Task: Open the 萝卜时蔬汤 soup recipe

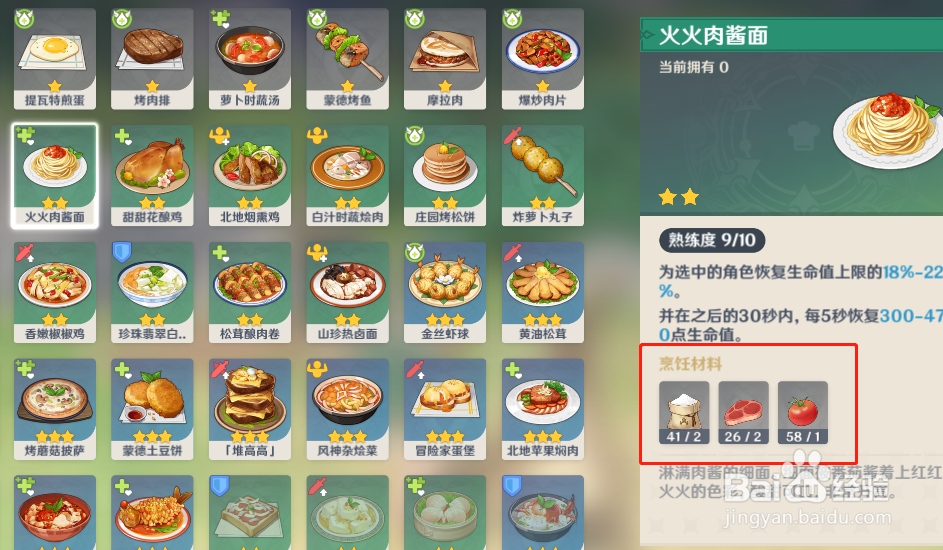Action: pyautogui.click(x=250, y=59)
